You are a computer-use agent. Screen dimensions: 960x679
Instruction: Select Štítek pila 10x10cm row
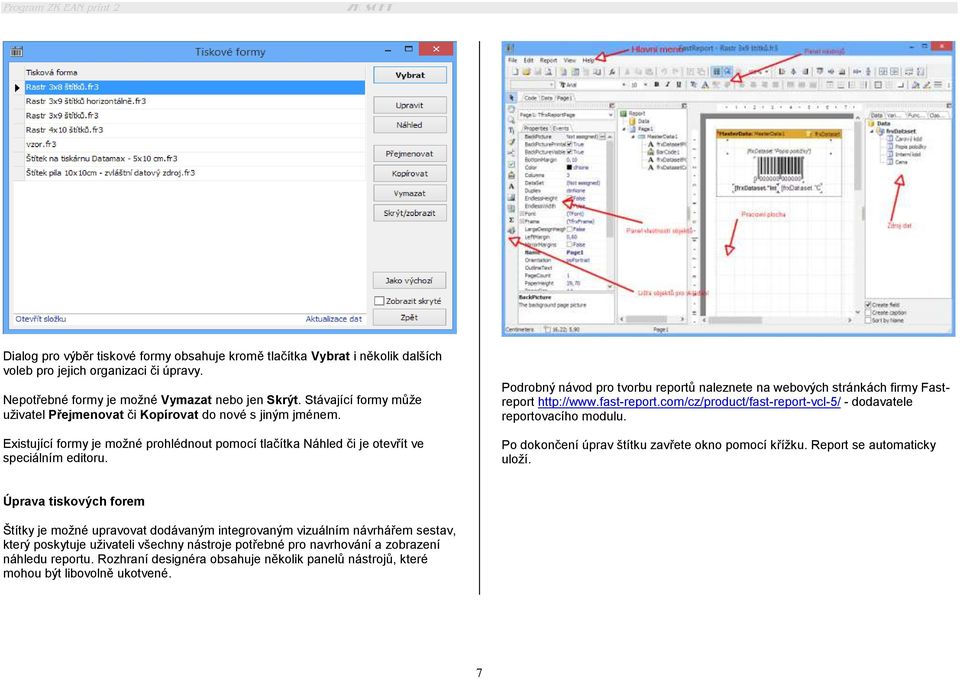195,173
